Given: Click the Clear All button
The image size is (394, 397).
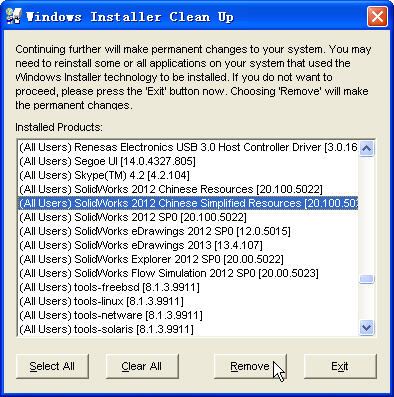Looking at the screenshot, I should pos(142,366).
